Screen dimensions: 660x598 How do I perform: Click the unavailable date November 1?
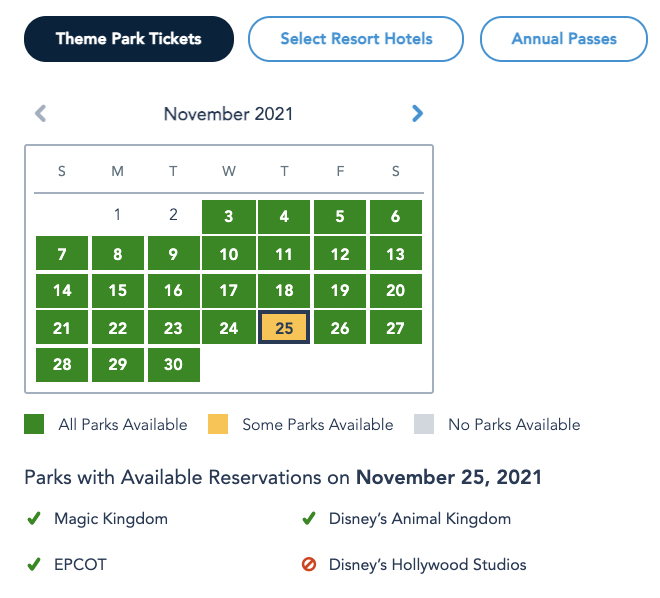pyautogui.click(x=117, y=215)
